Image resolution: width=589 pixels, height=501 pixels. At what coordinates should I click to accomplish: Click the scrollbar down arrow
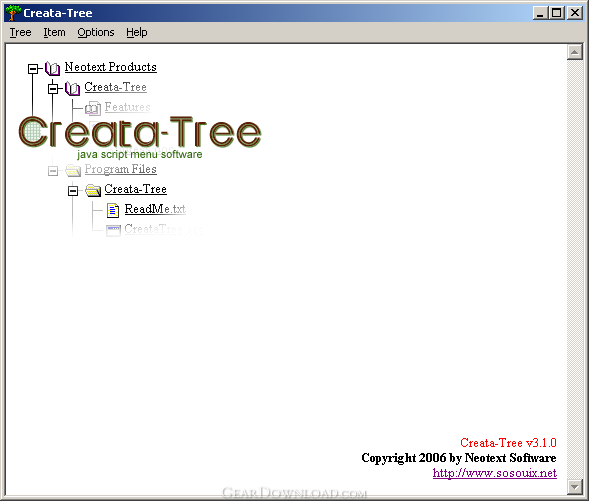[x=575, y=487]
